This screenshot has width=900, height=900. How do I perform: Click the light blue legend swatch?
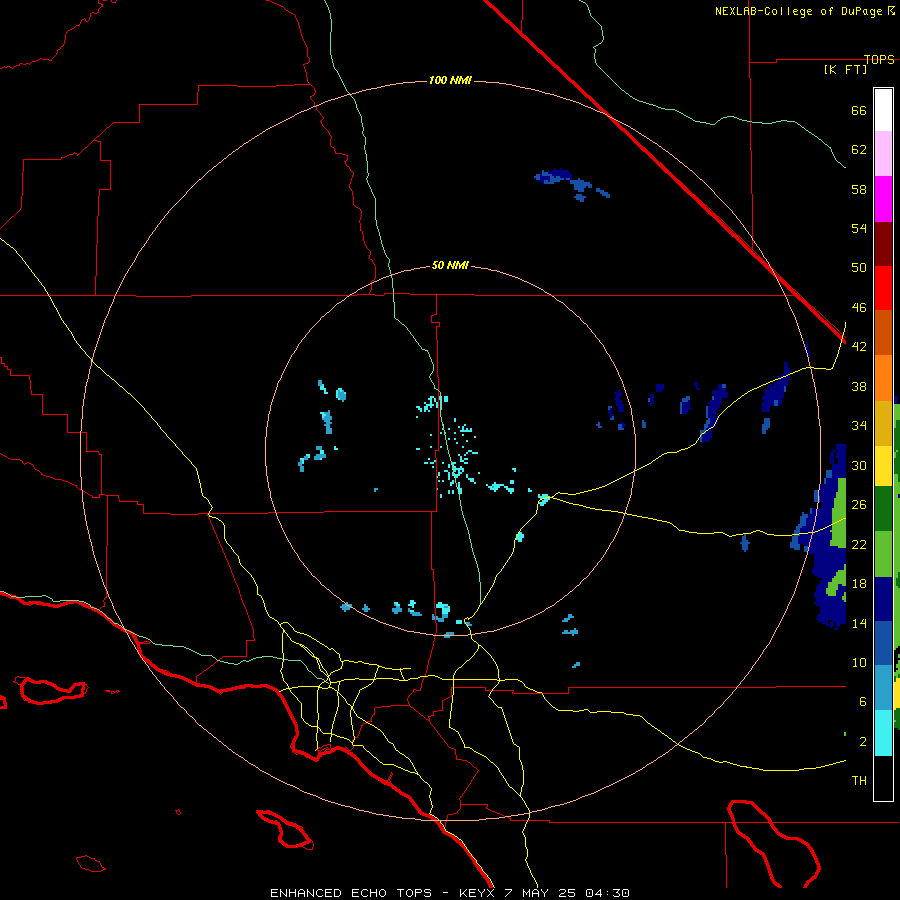(883, 688)
